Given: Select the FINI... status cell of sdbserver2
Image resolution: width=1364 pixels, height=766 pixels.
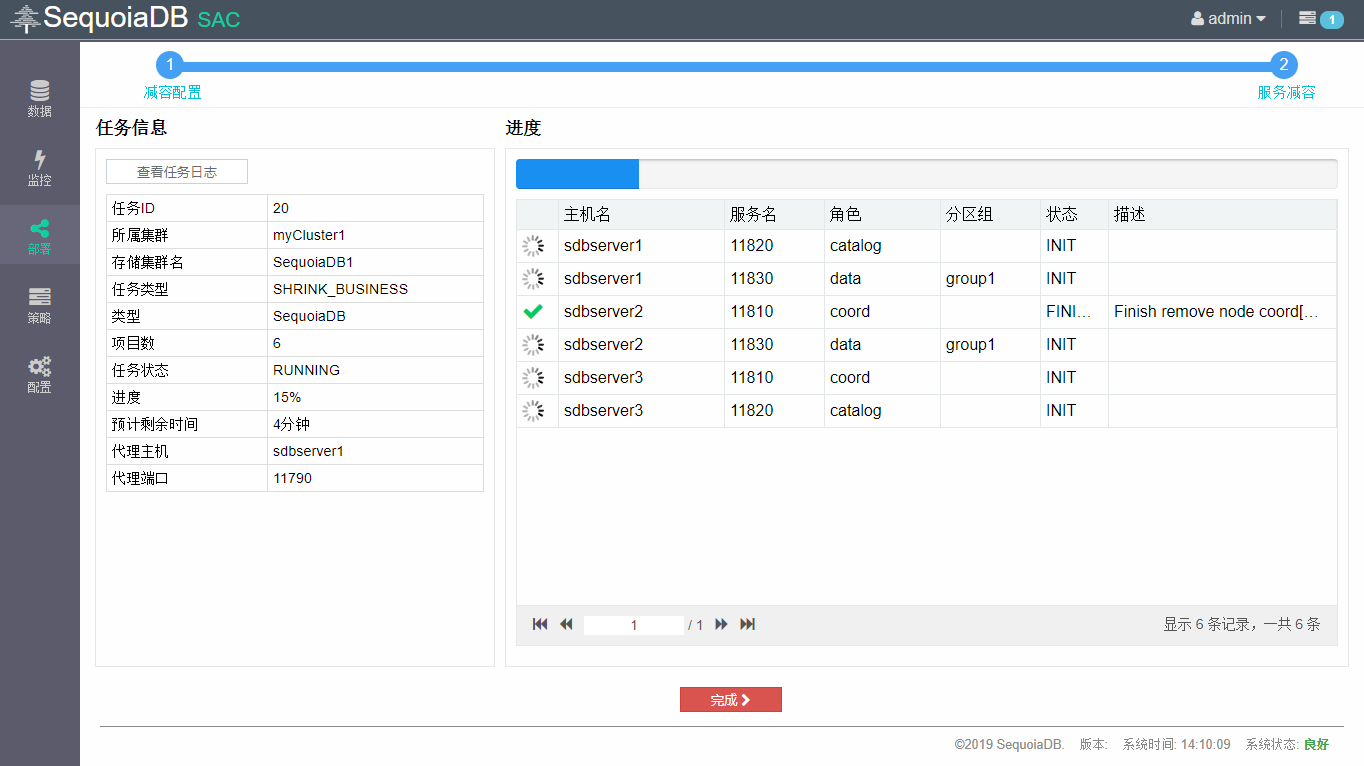Looking at the screenshot, I should tap(1074, 311).
